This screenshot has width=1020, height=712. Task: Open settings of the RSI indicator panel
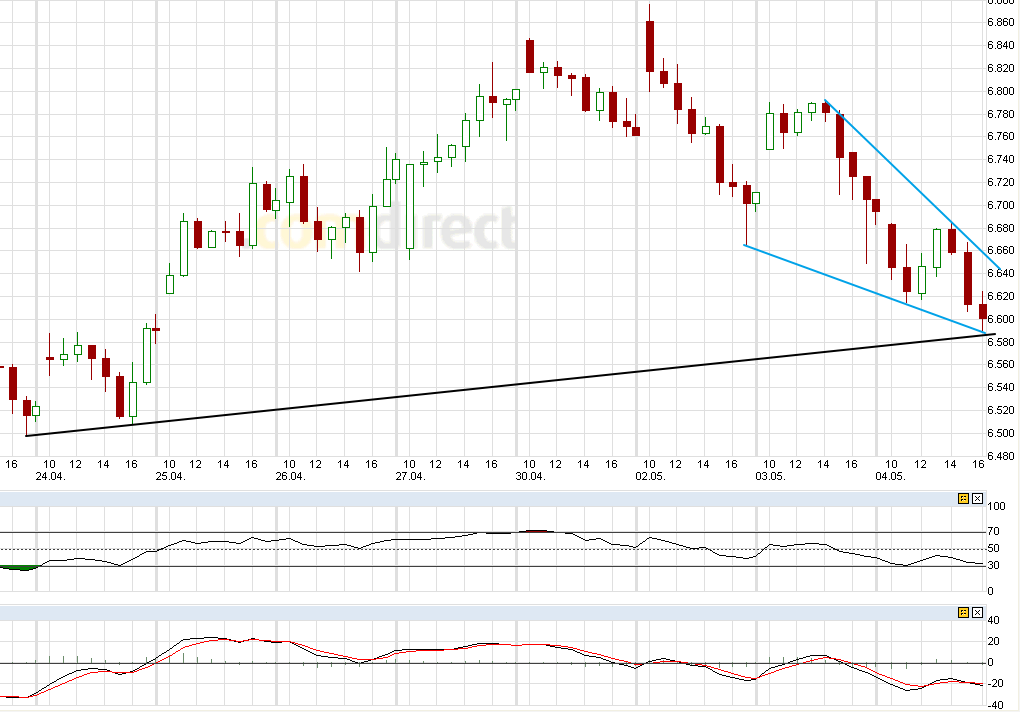pyautogui.click(x=963, y=499)
